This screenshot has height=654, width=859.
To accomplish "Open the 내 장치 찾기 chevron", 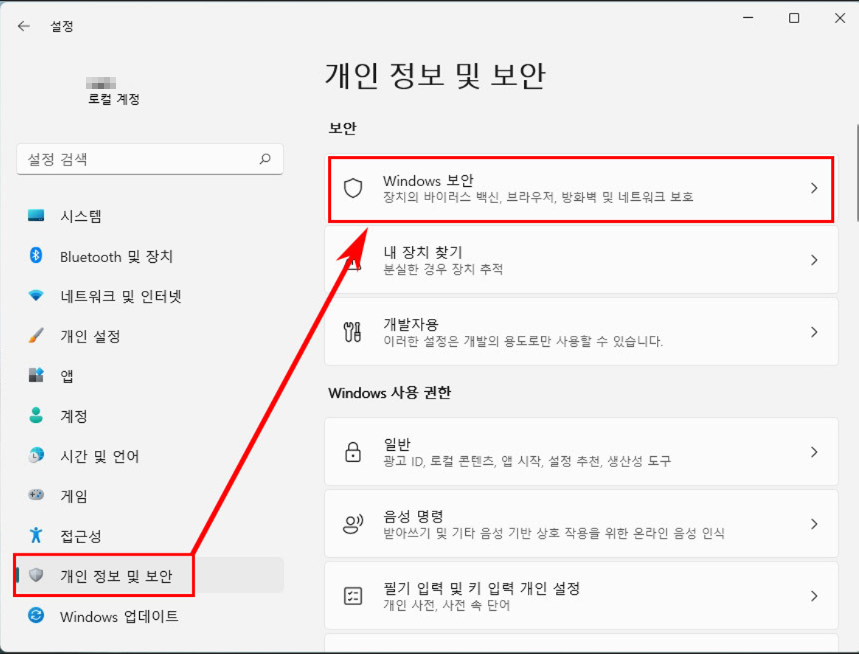I will tap(814, 260).
